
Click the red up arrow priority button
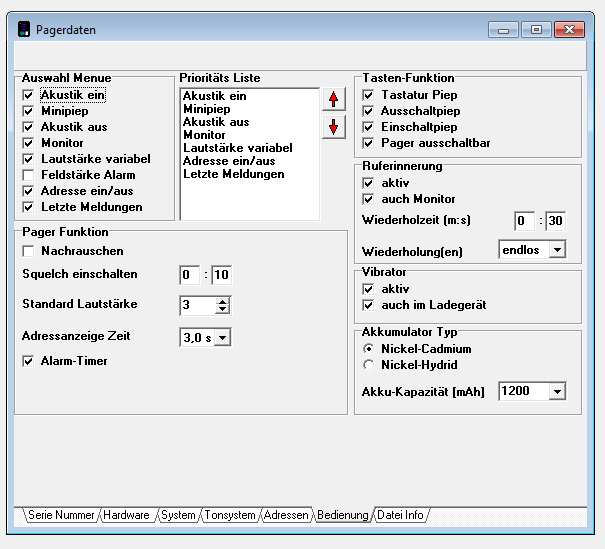click(x=333, y=98)
